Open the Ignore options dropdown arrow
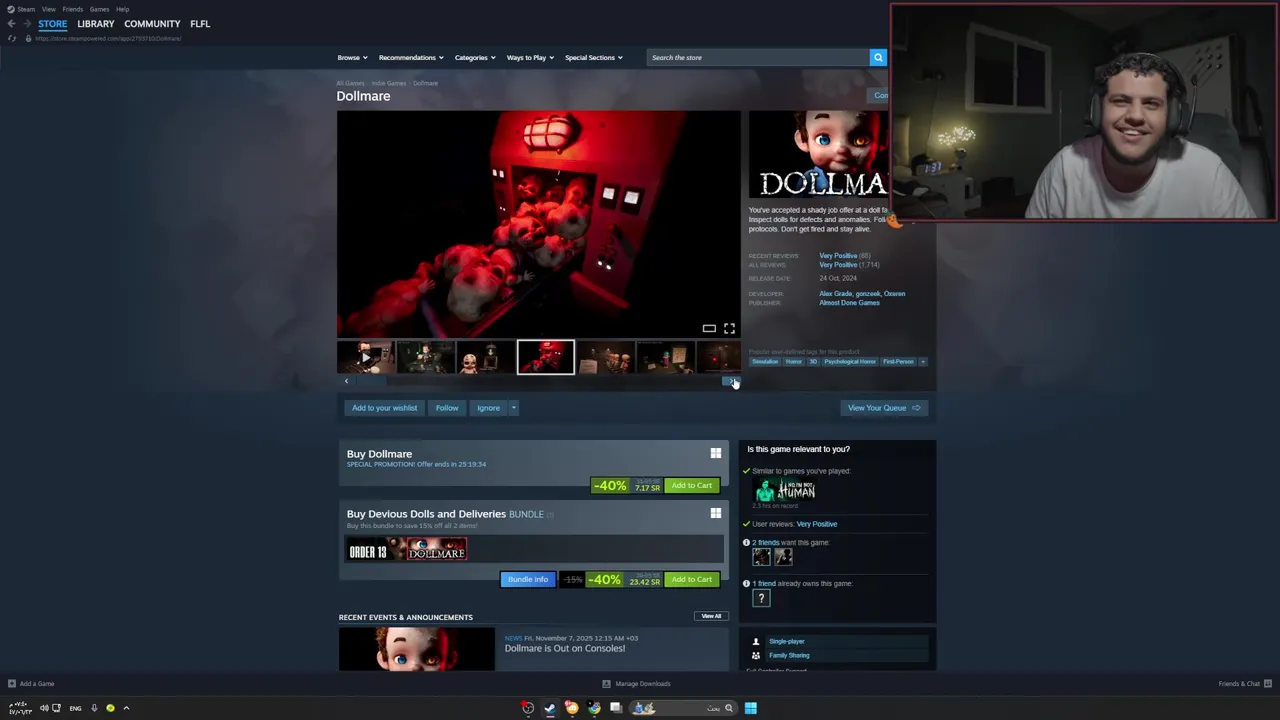Image resolution: width=1280 pixels, height=720 pixels. (513, 408)
